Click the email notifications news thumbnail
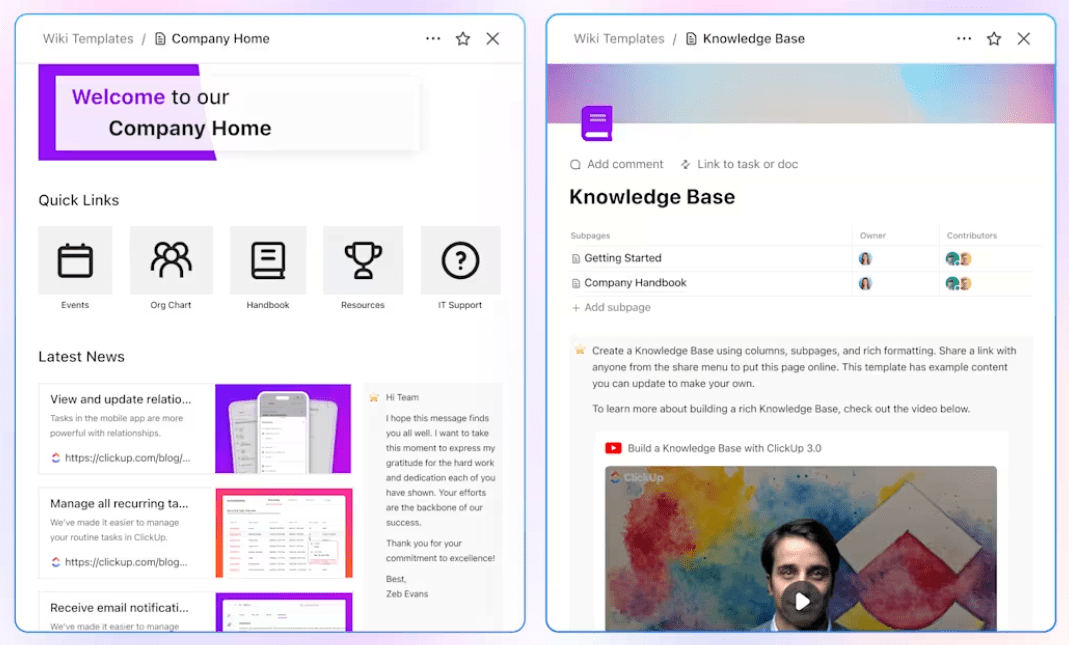Viewport: 1069px width, 645px height. [x=284, y=612]
